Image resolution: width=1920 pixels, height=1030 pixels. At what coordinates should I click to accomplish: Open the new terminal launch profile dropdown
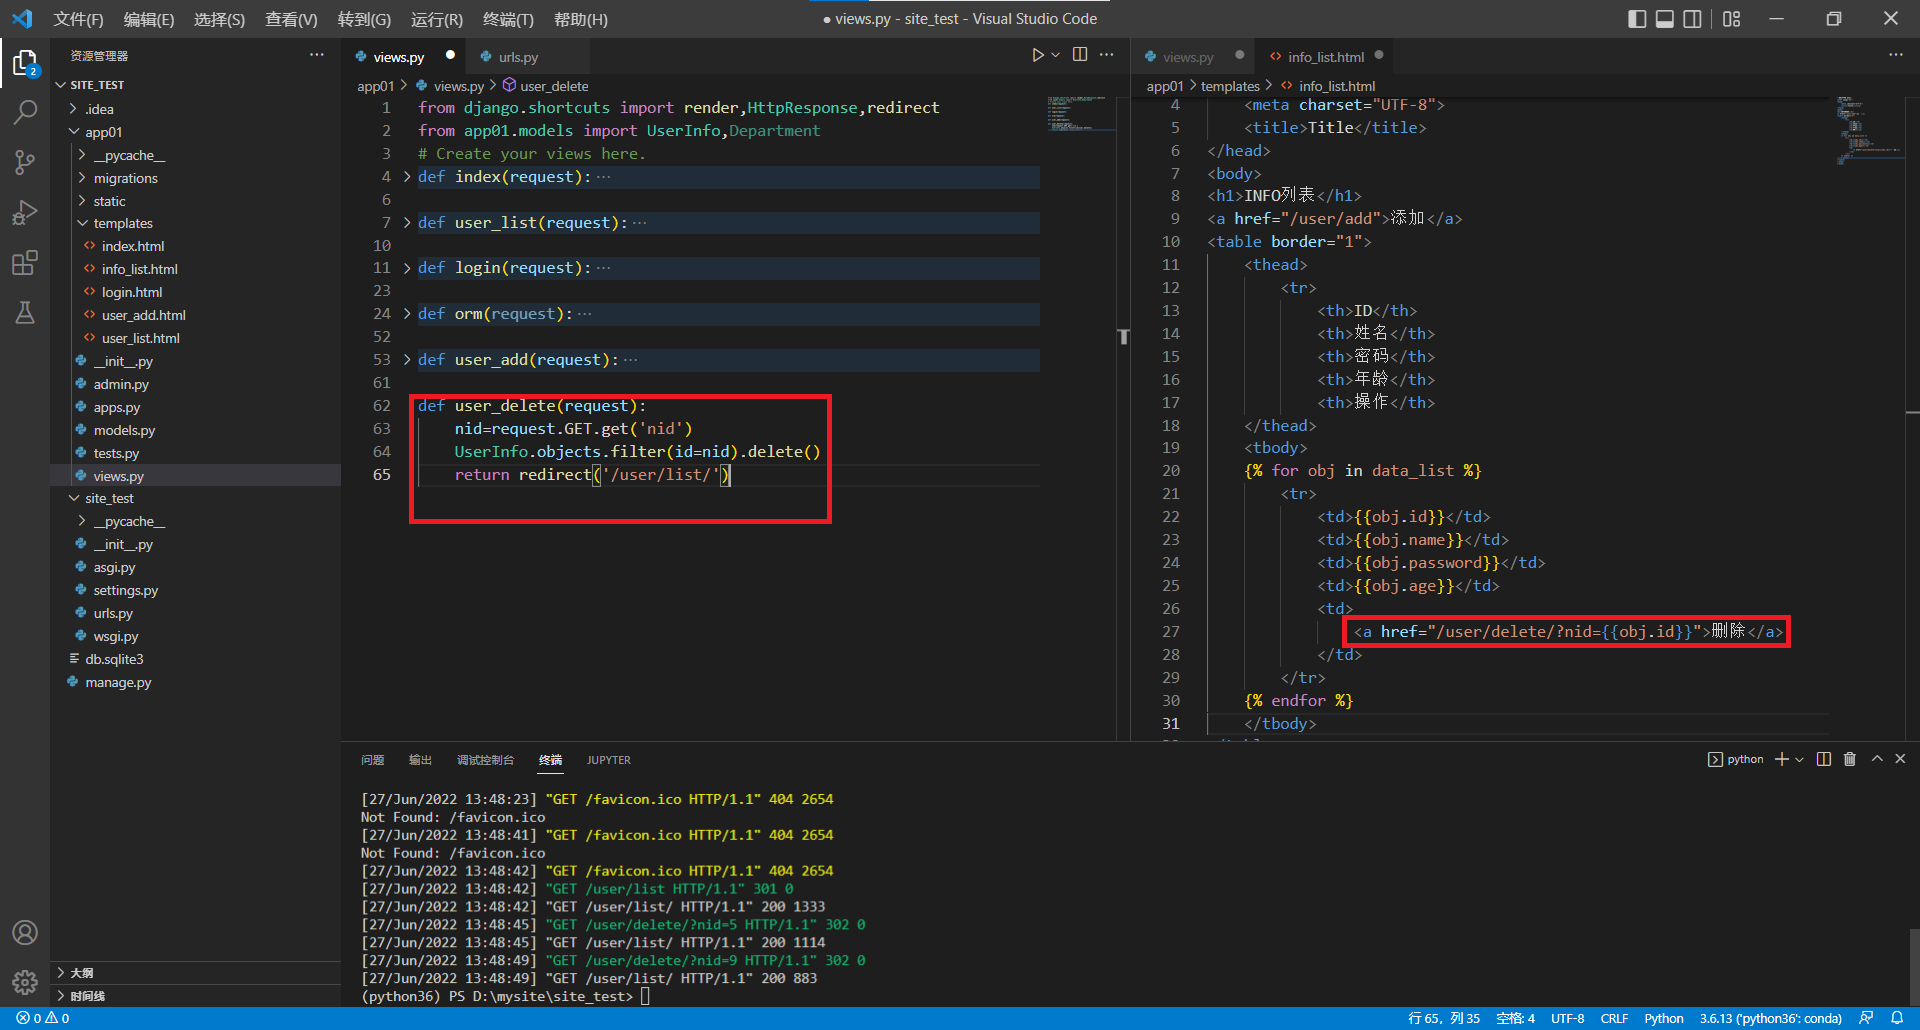(x=1800, y=760)
